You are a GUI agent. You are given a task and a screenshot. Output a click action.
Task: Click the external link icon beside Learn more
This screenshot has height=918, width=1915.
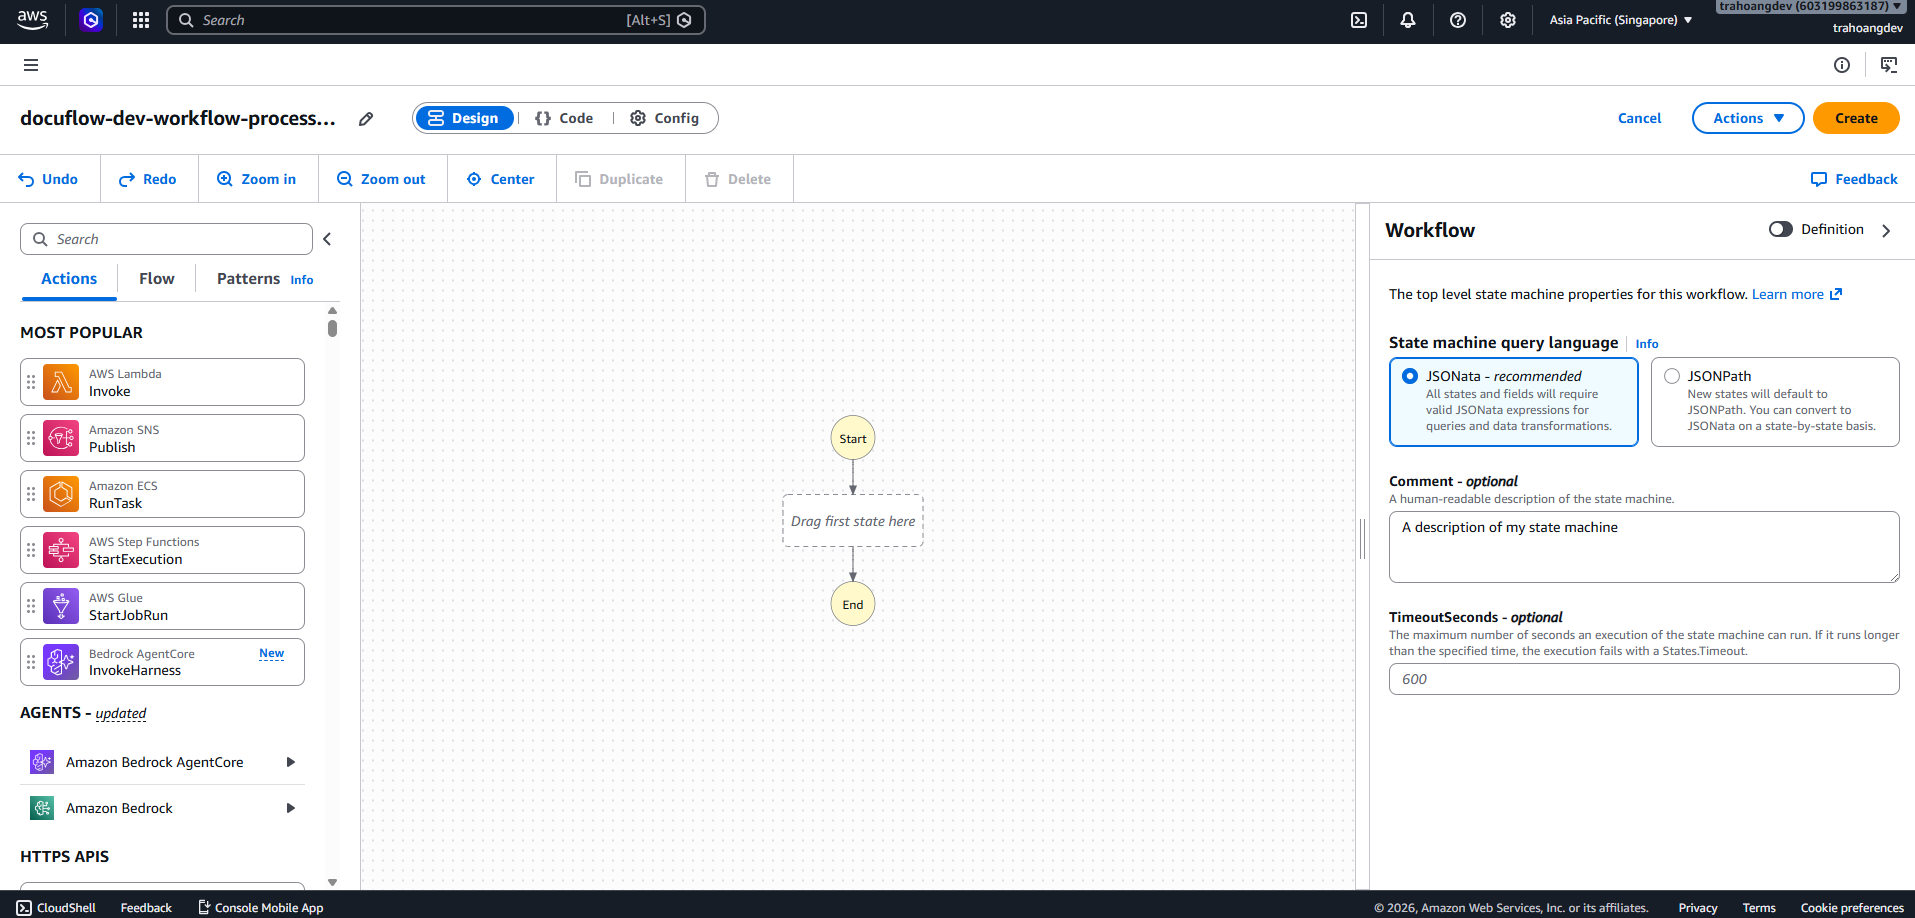tap(1836, 294)
